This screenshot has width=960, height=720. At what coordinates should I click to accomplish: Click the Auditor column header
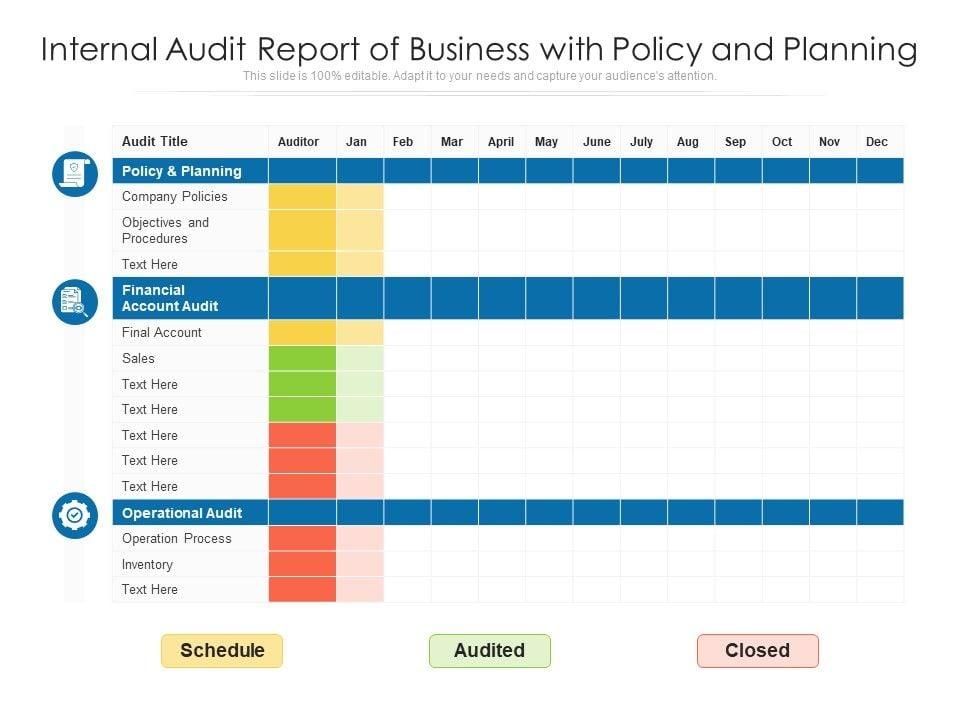tap(298, 142)
